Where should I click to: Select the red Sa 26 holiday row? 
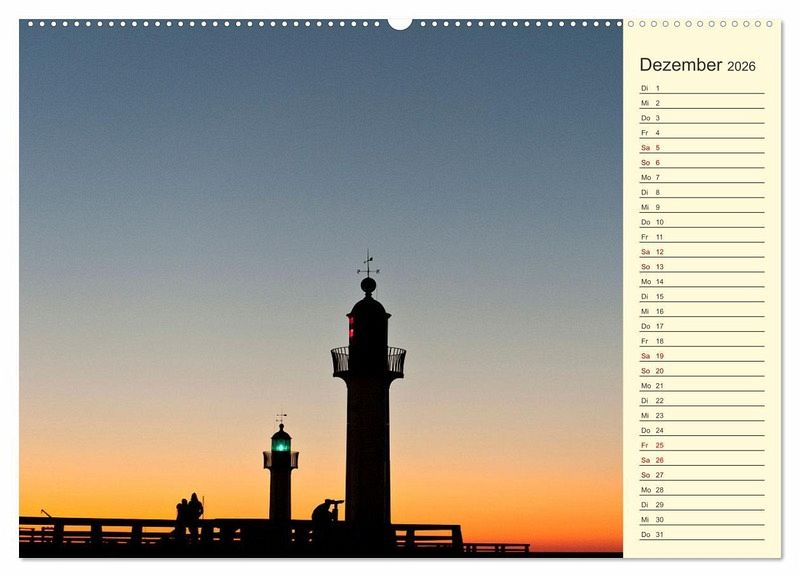[x=701, y=460]
